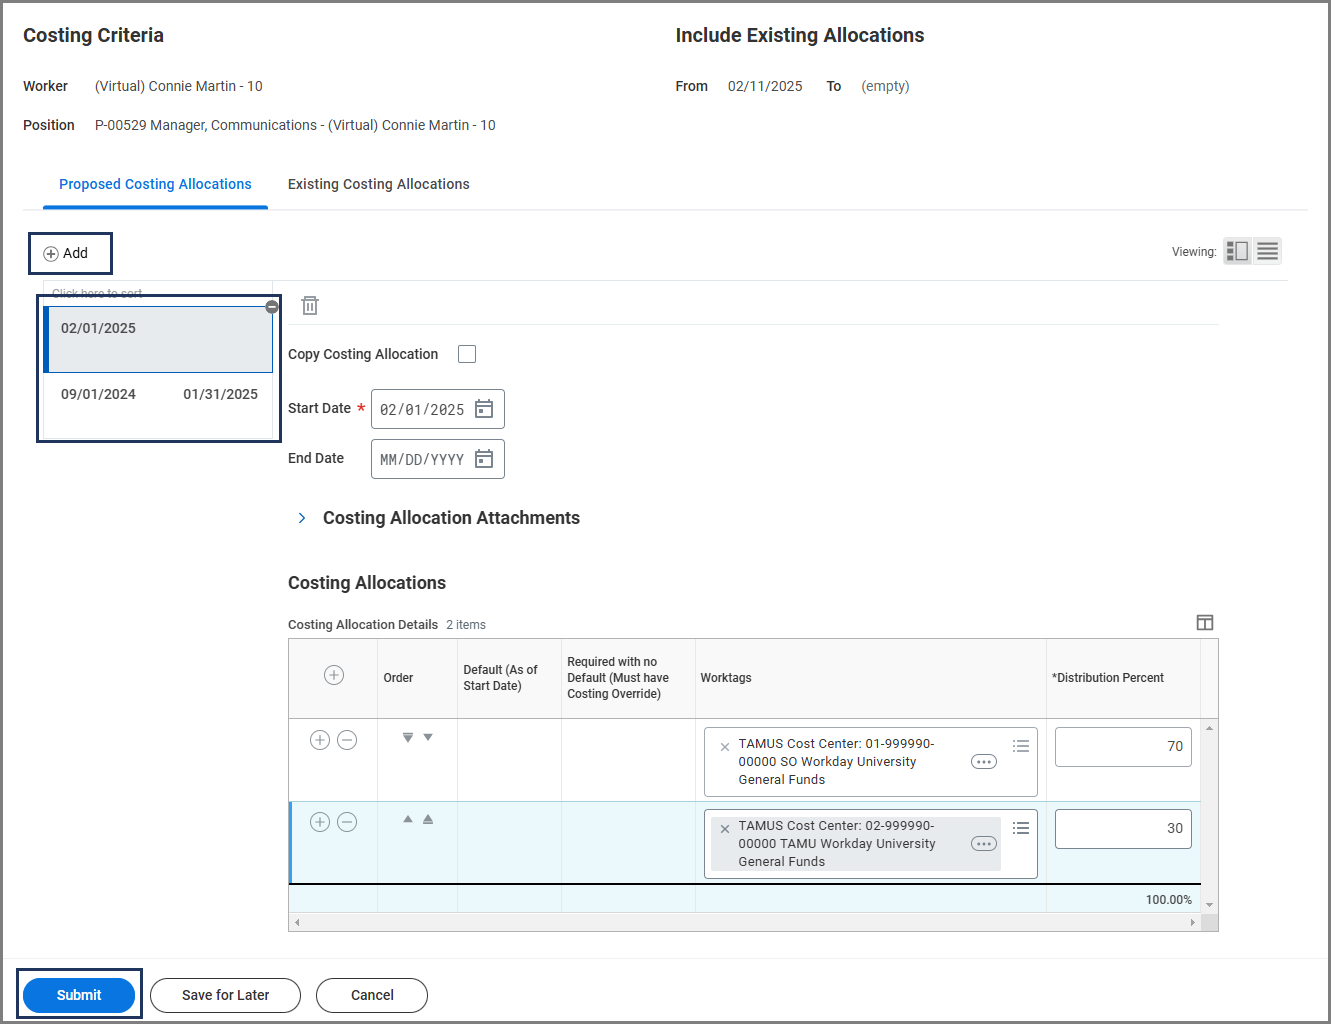Switch to the full list view

(x=1267, y=251)
